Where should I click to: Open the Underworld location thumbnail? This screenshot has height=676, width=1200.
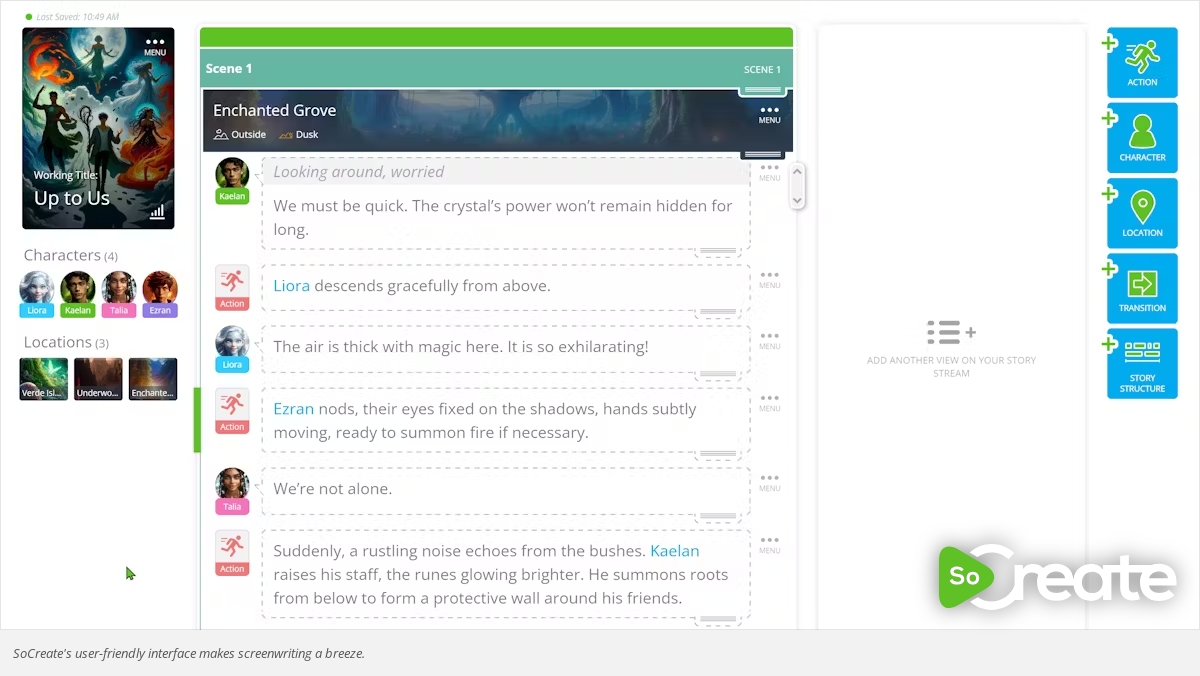pyautogui.click(x=97, y=378)
